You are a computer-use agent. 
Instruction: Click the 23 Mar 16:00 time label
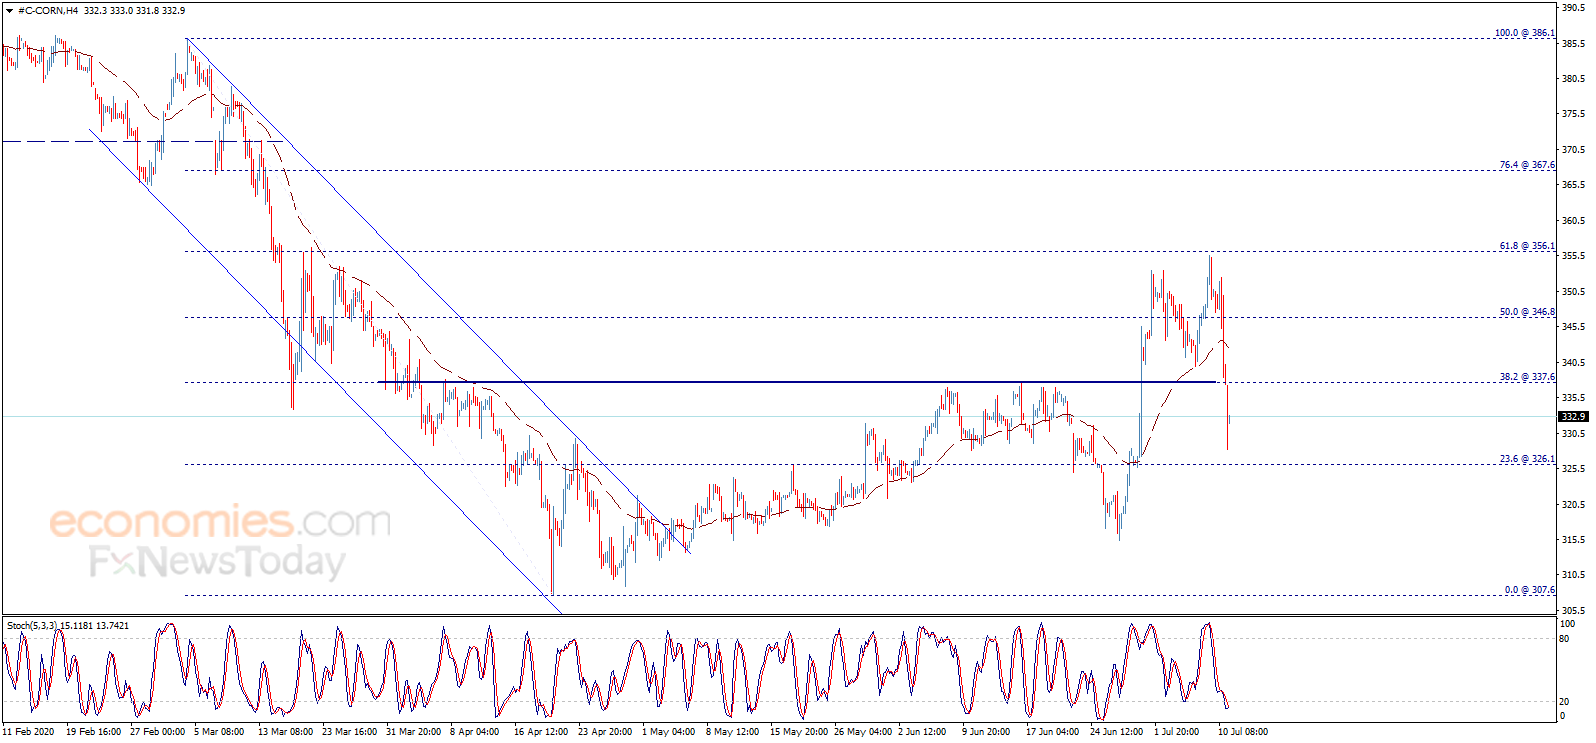click(x=349, y=732)
